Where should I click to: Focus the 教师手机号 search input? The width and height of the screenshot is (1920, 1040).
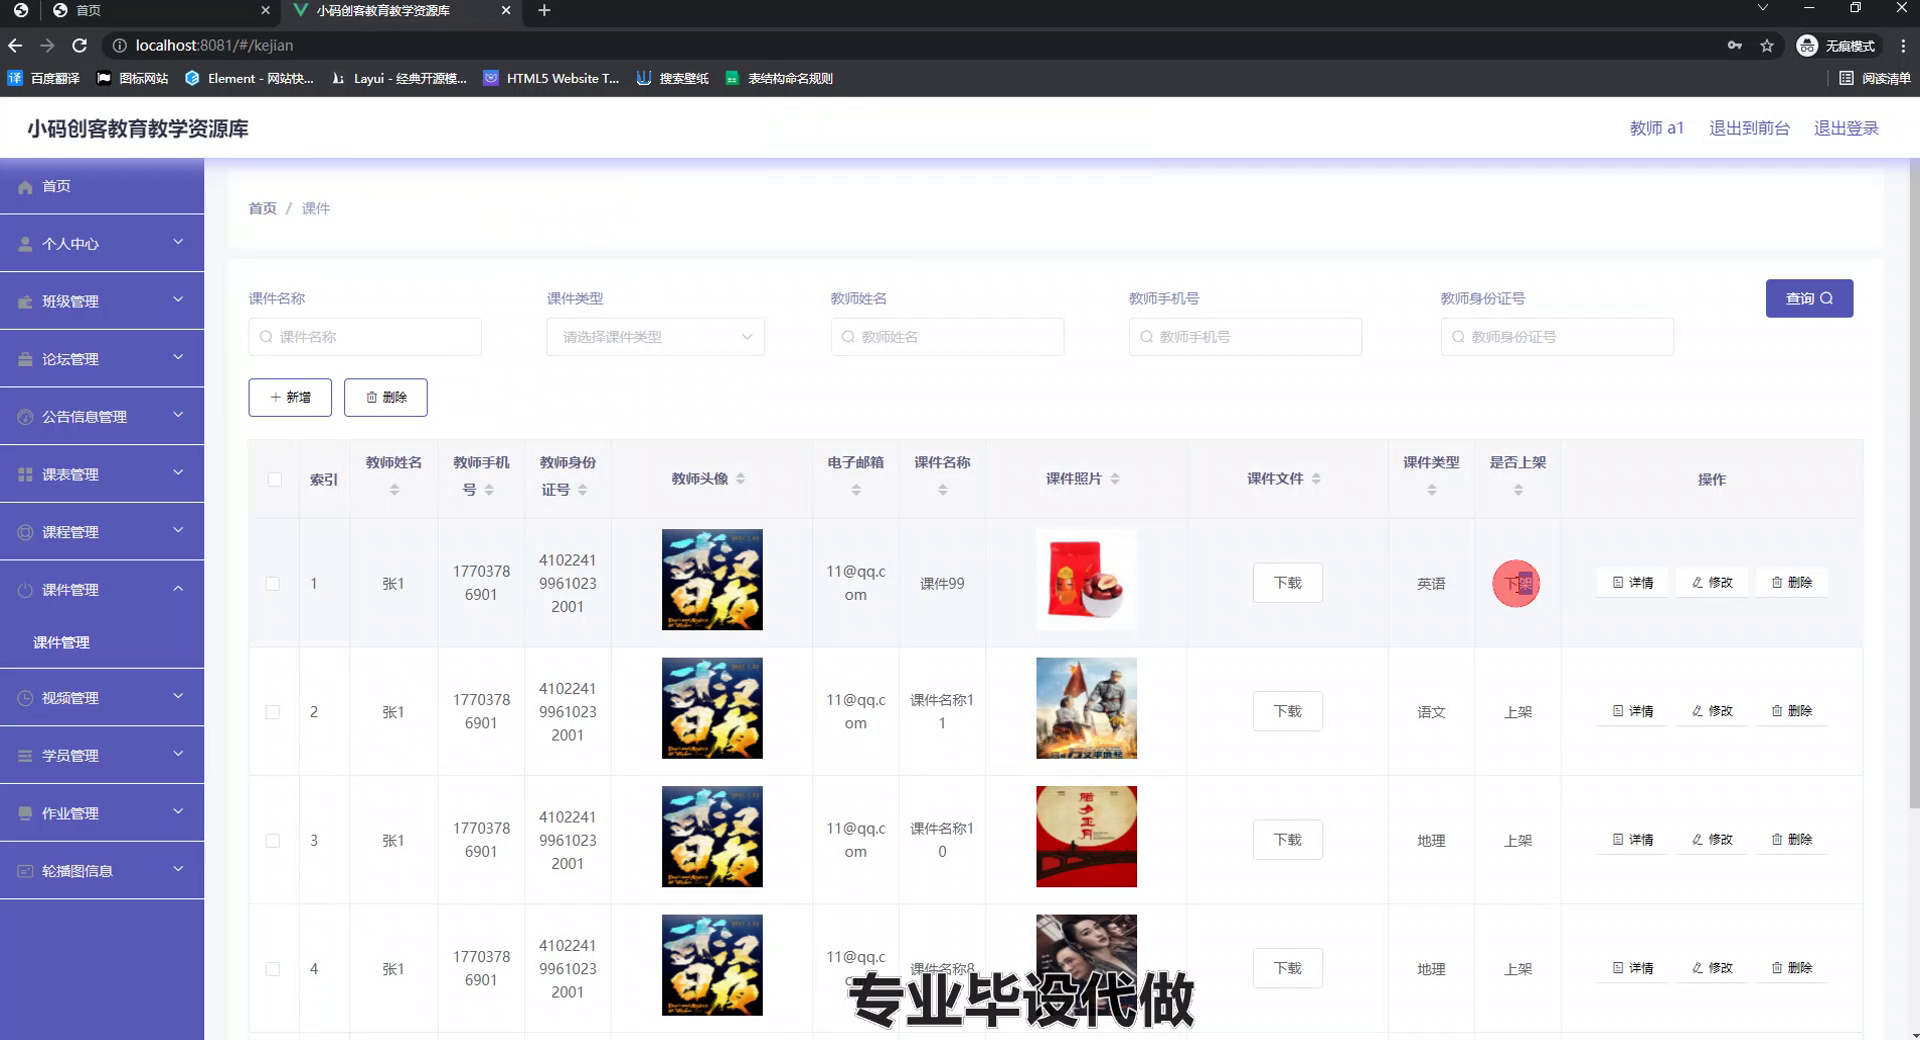(x=1245, y=337)
